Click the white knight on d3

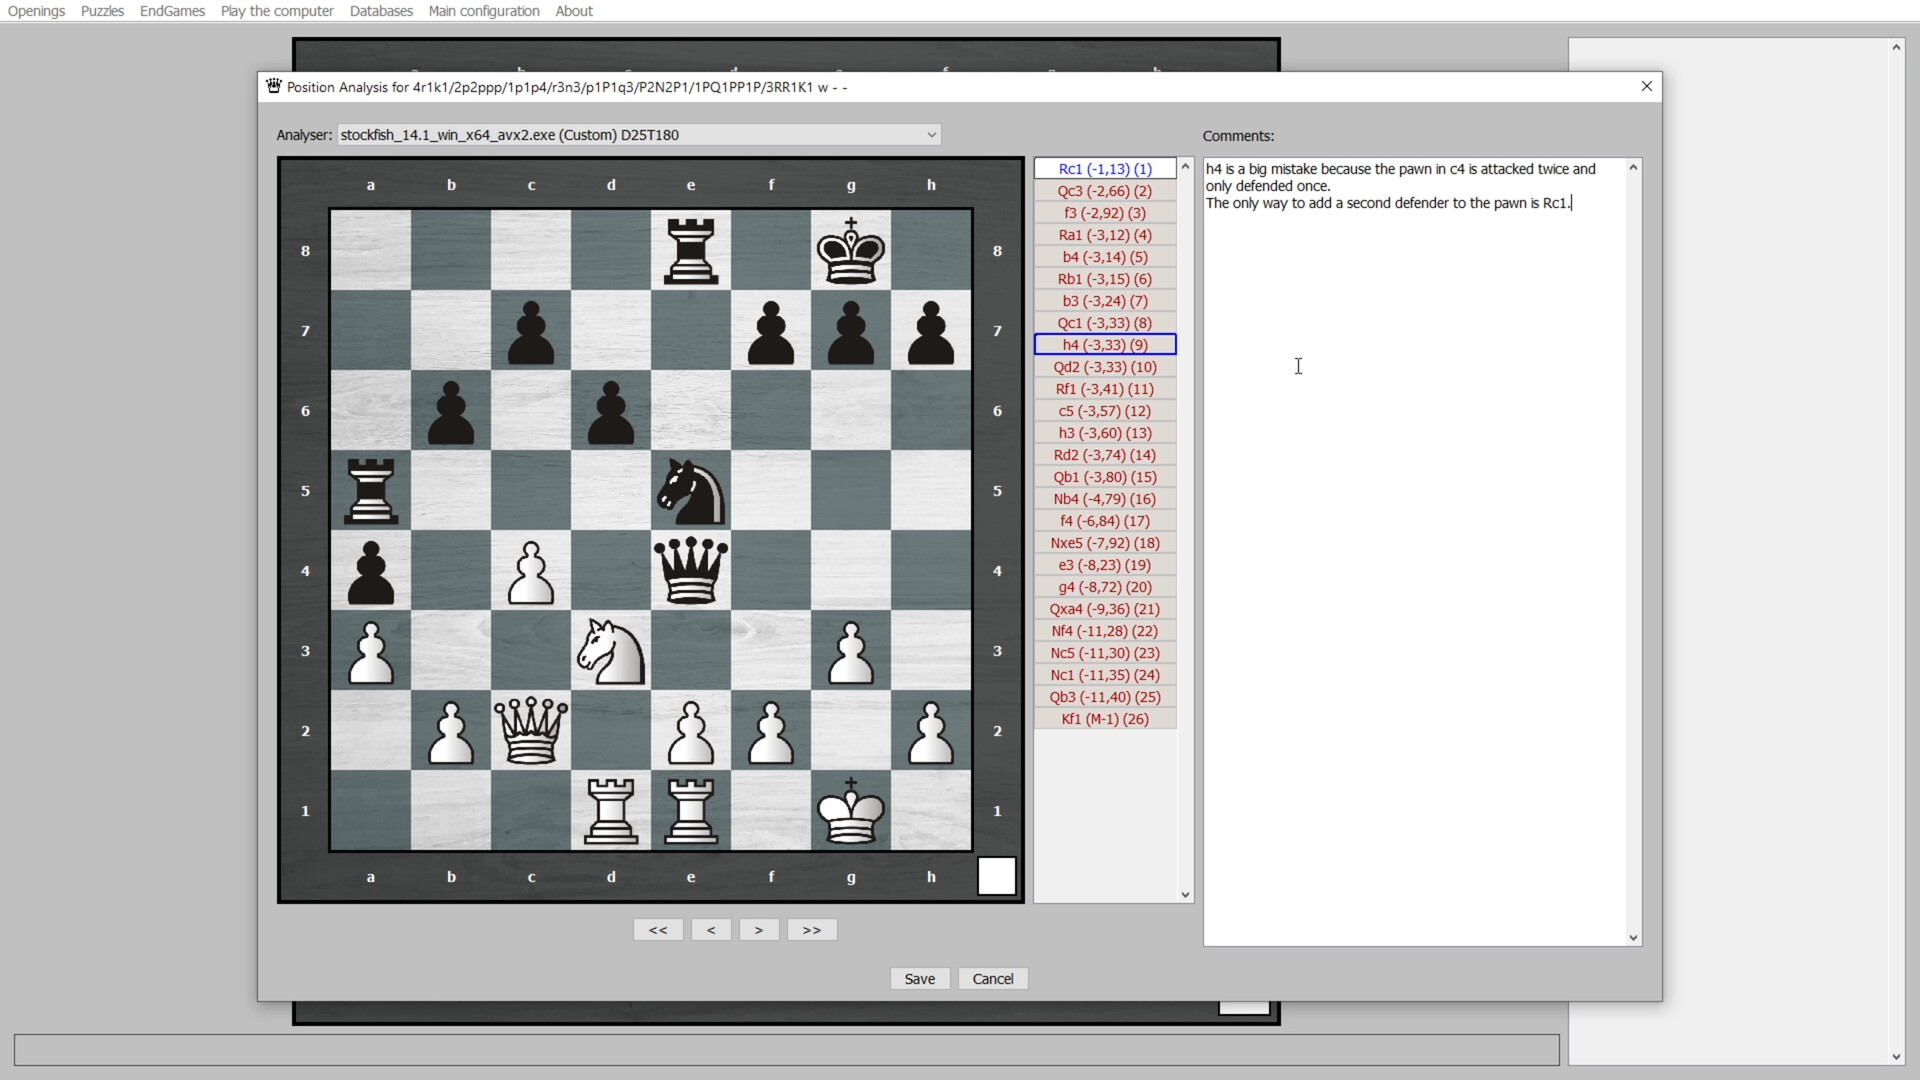[611, 651]
